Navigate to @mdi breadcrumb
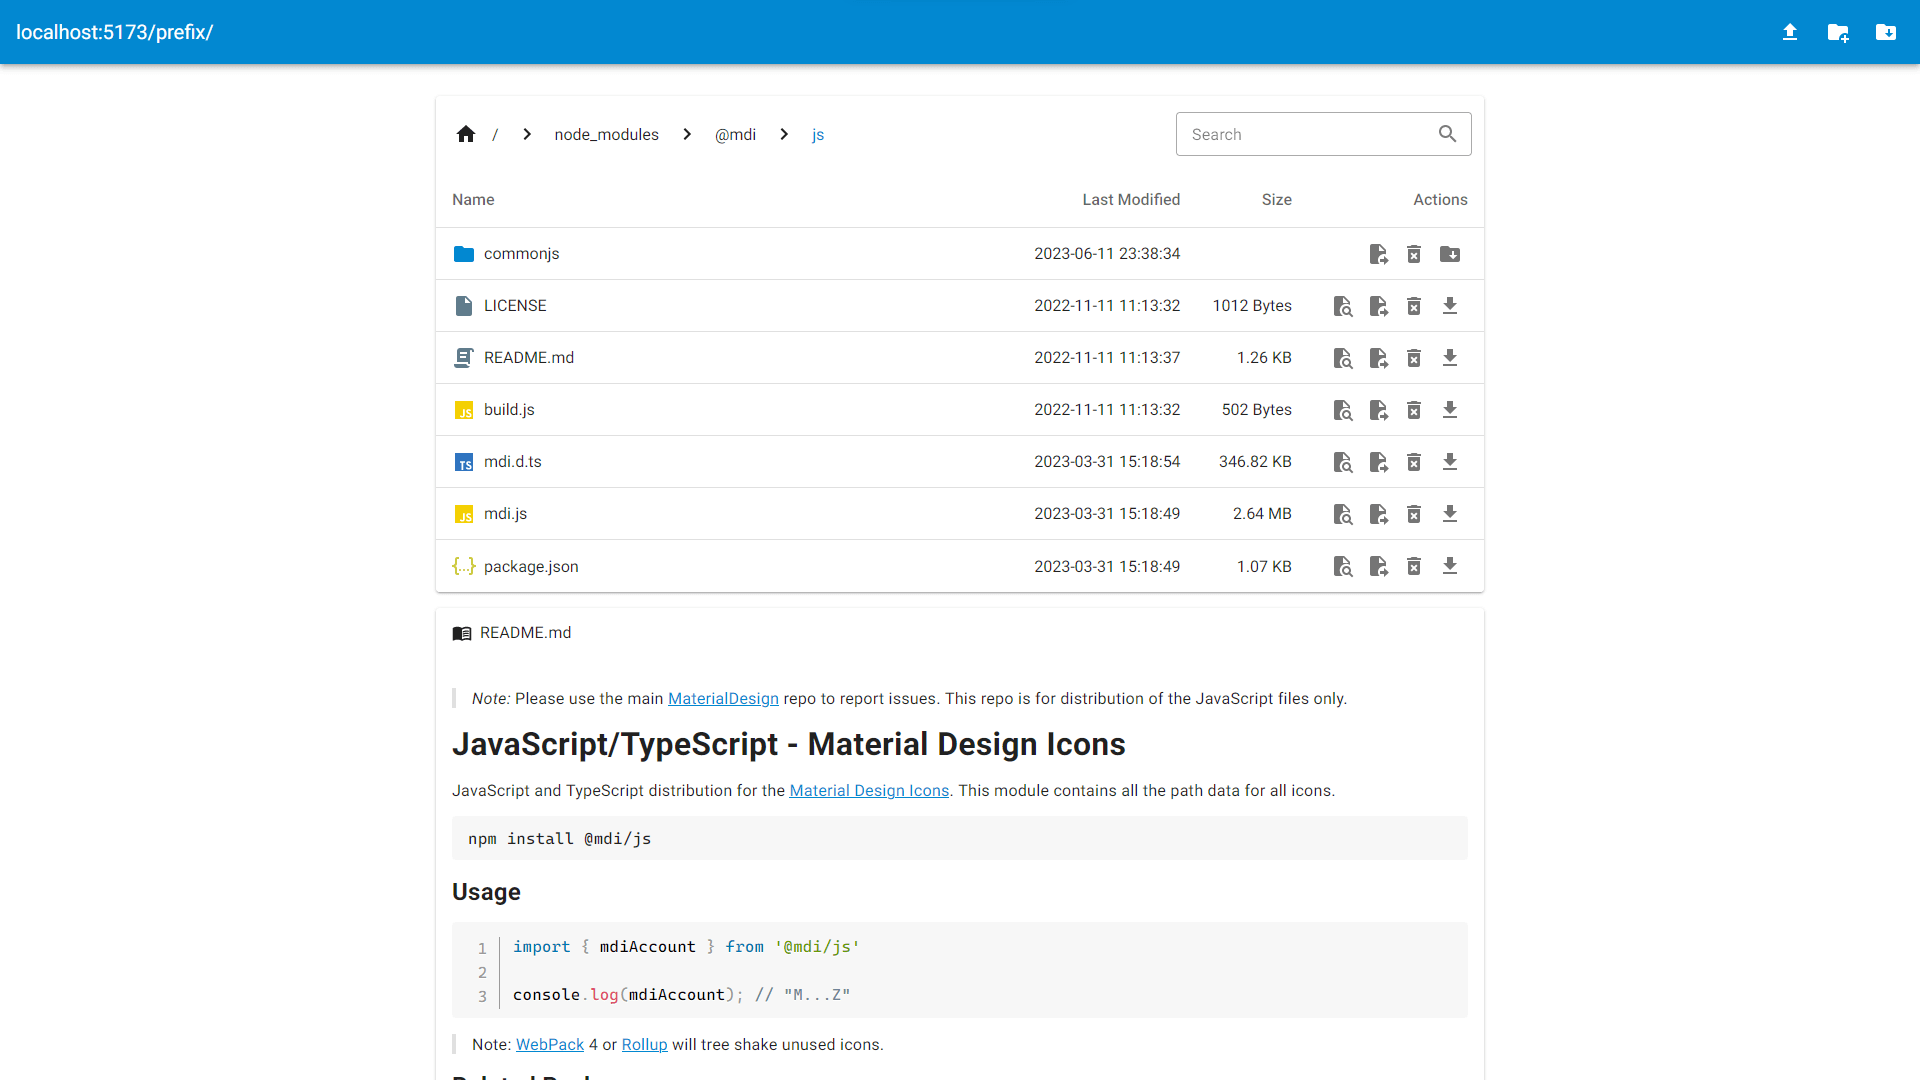 735,134
